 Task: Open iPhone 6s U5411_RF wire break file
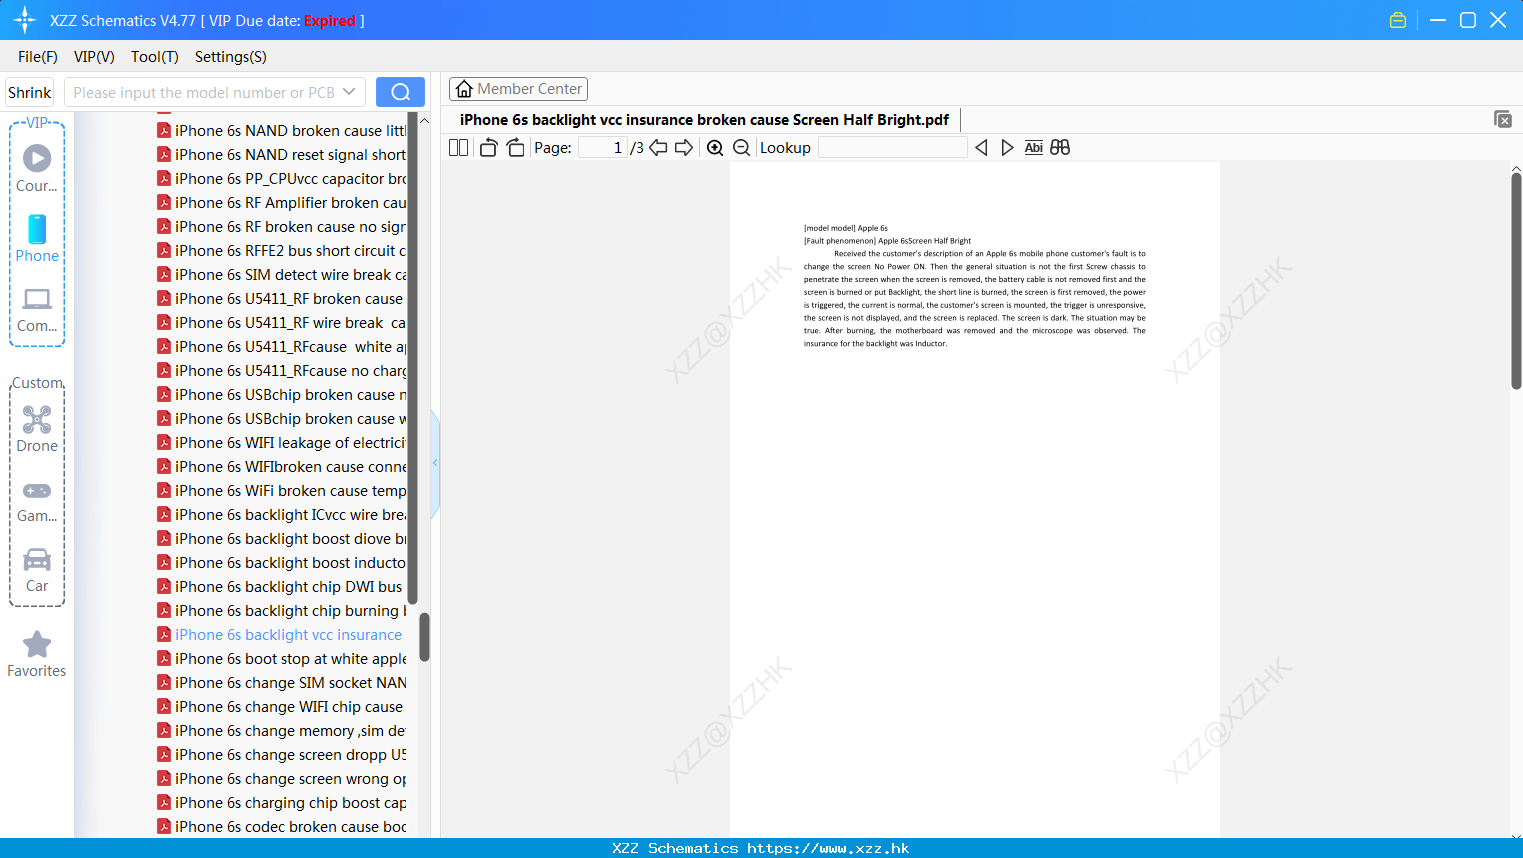pyautogui.click(x=281, y=323)
